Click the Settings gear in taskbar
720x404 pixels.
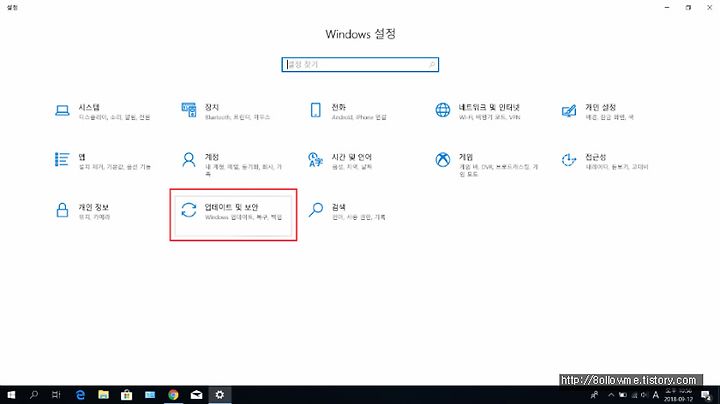coord(219,395)
